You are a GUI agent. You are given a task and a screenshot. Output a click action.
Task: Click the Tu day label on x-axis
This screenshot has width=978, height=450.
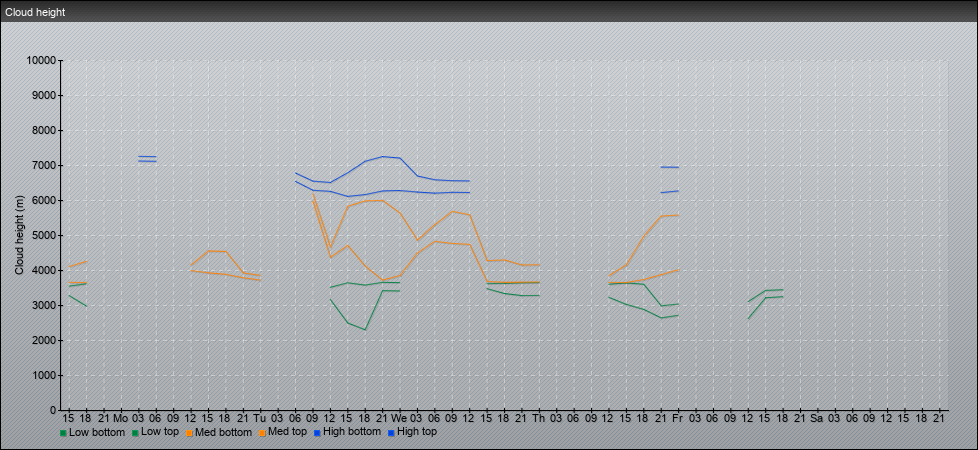tap(260, 419)
